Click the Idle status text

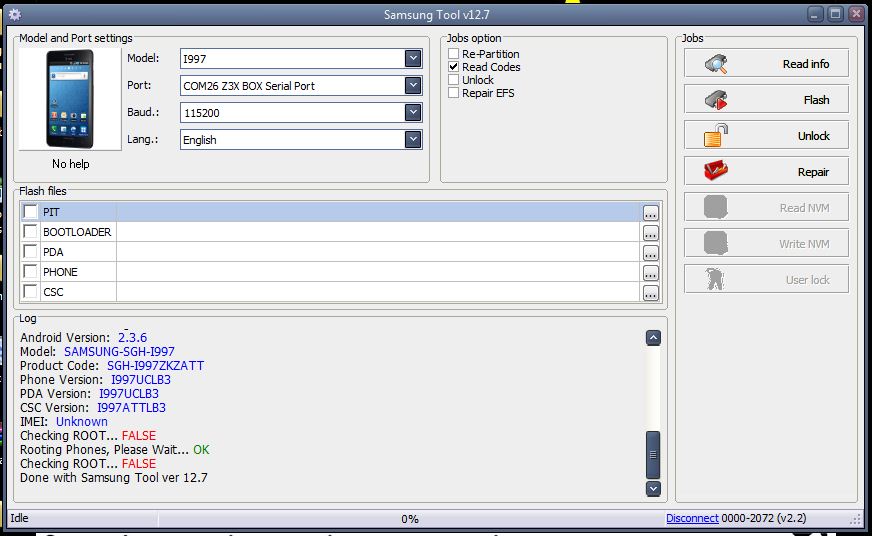coord(19,518)
